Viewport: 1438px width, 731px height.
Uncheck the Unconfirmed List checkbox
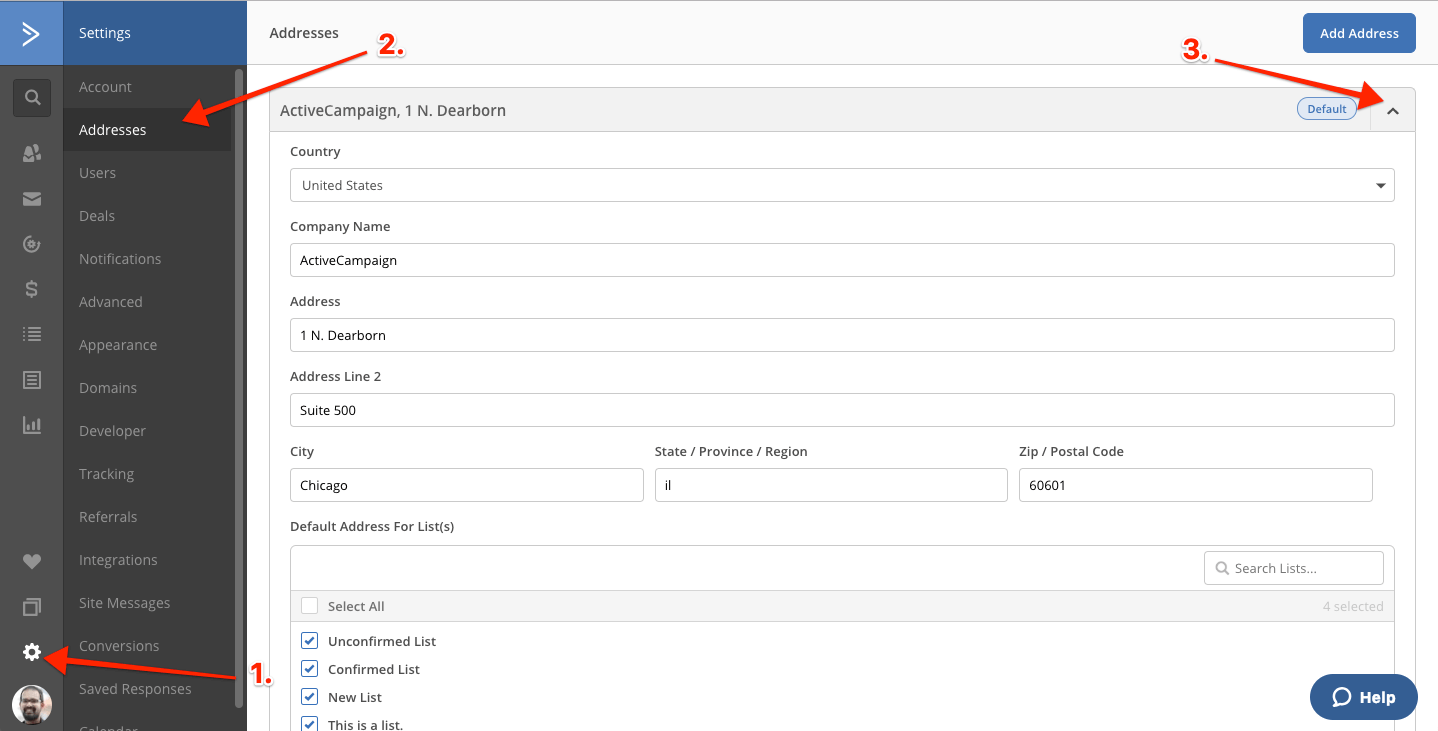pyautogui.click(x=310, y=641)
